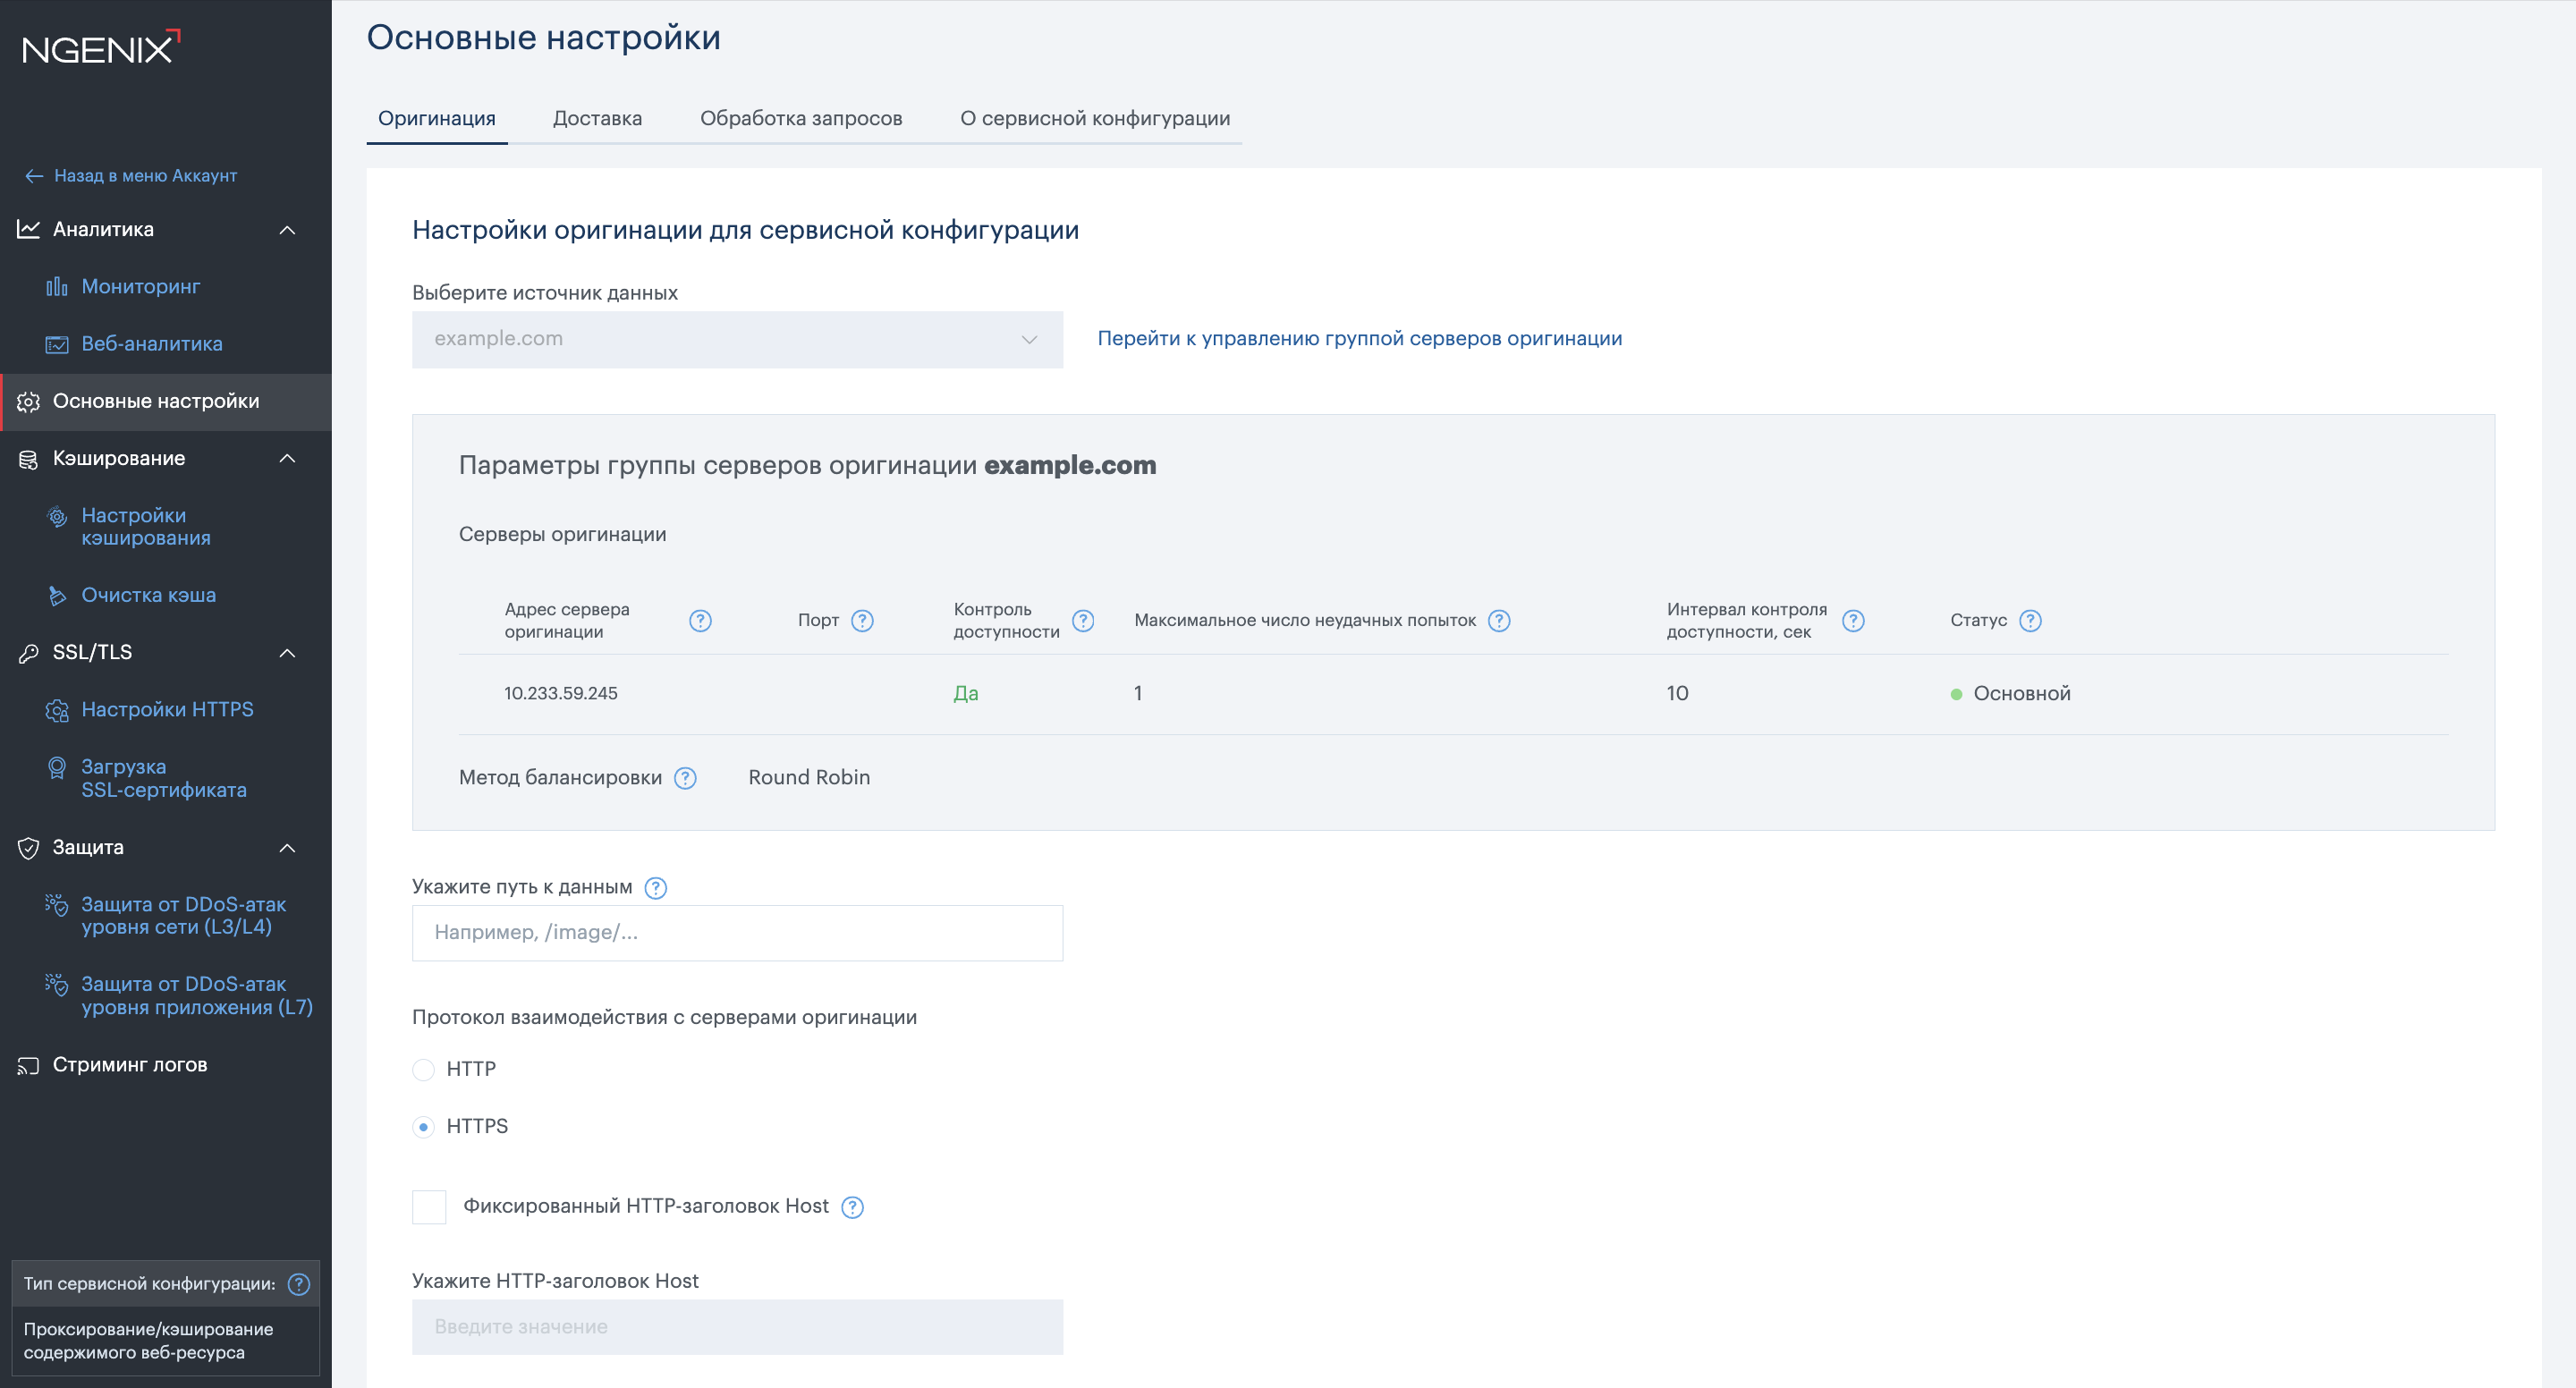Open the data source dropdown example.com
The height and width of the screenshot is (1388, 2576).
737,339
